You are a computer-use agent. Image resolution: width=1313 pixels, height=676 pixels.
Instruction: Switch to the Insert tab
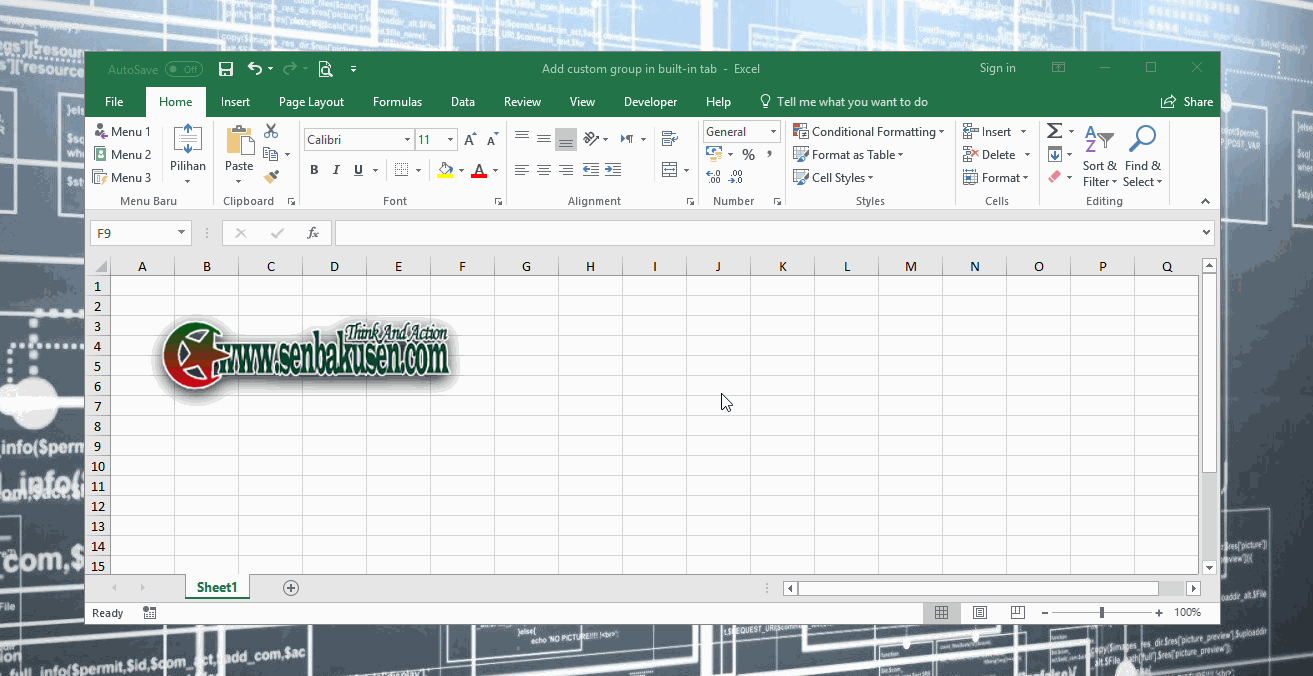click(236, 102)
